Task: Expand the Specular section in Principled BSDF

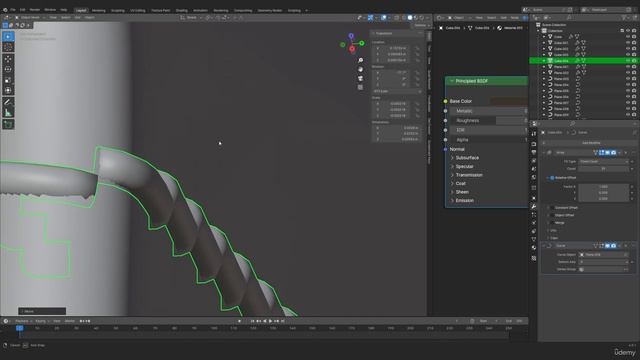Action: tap(462, 167)
